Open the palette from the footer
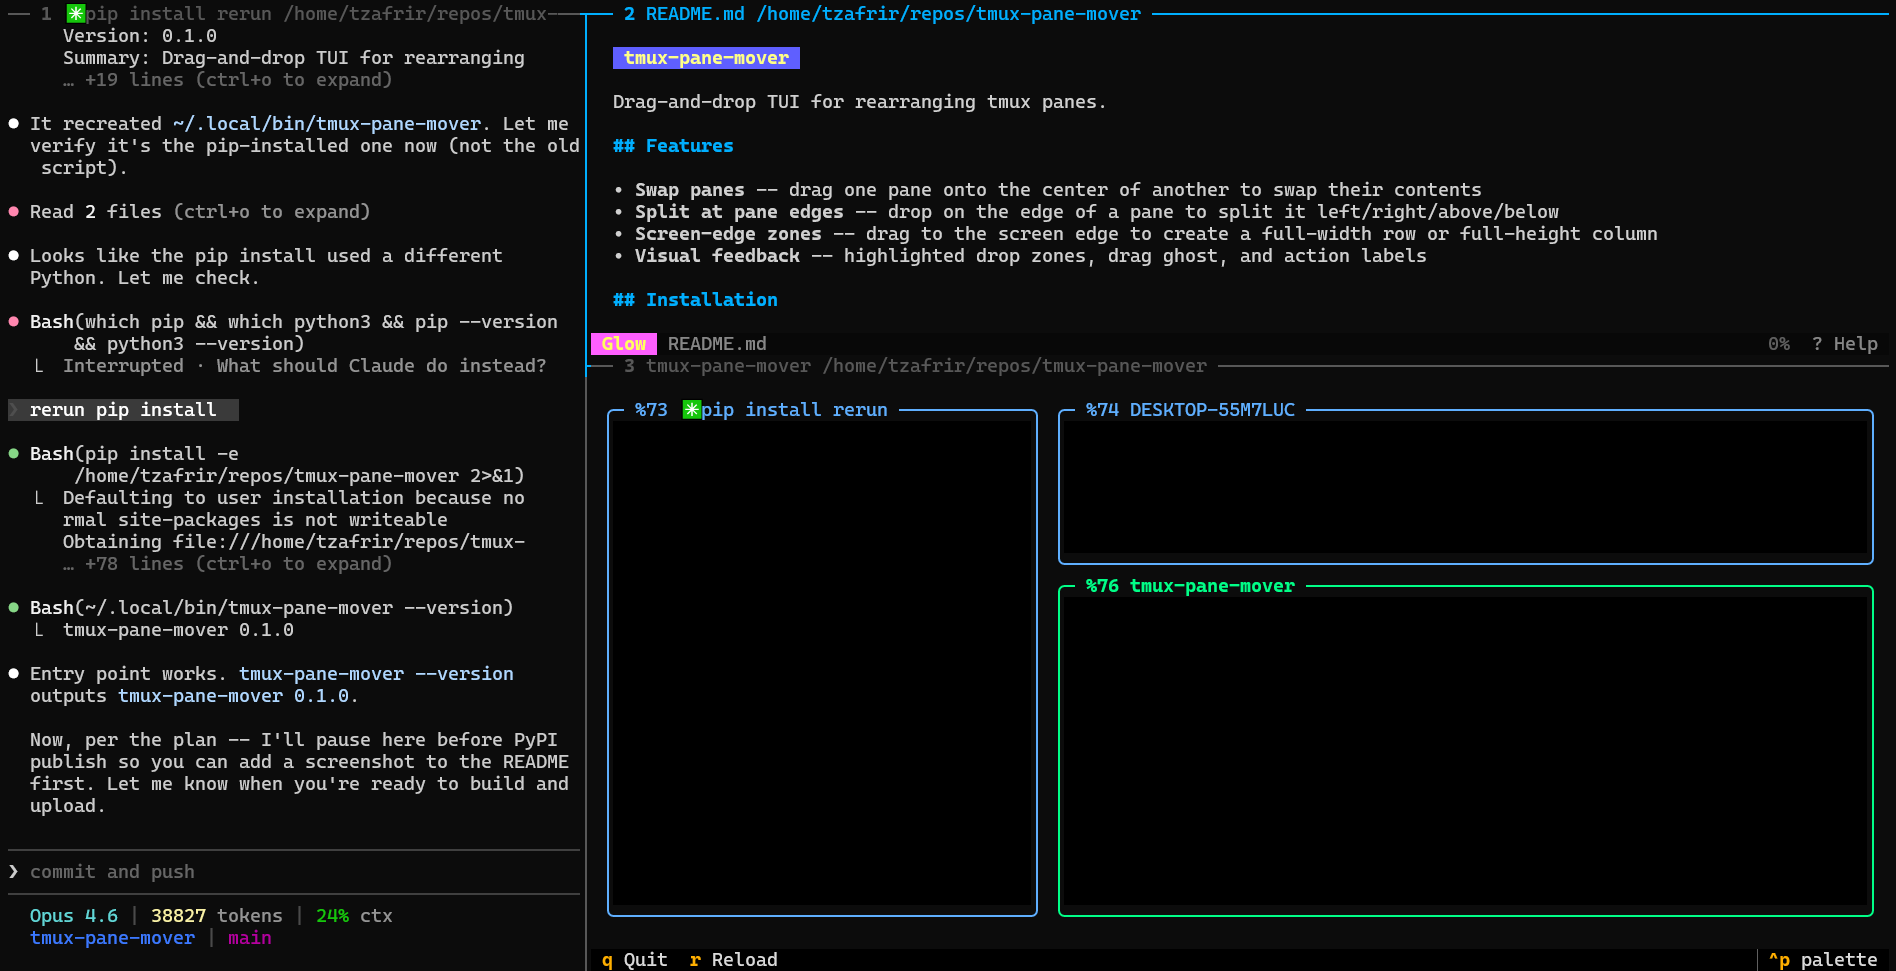Image resolution: width=1896 pixels, height=971 pixels. pos(1823,960)
